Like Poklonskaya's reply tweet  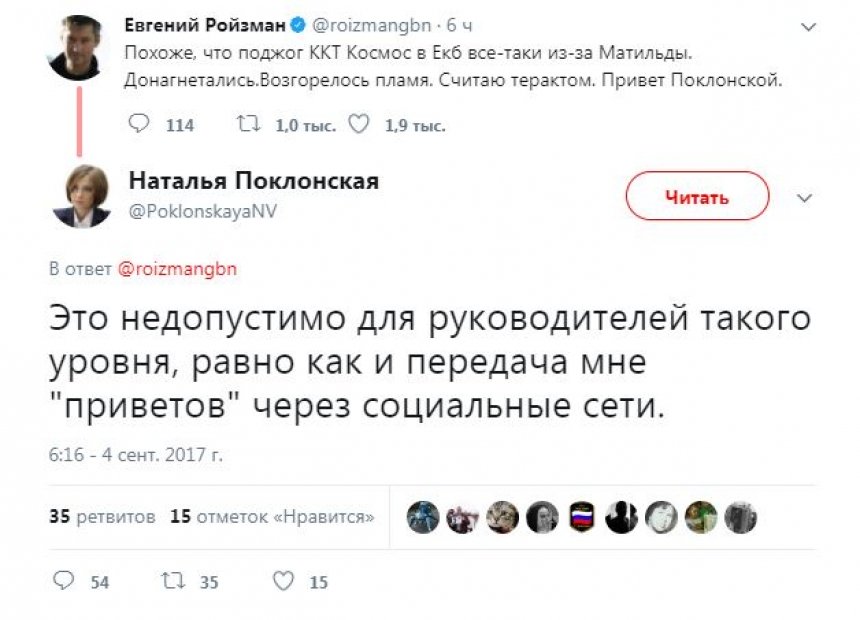[283, 581]
